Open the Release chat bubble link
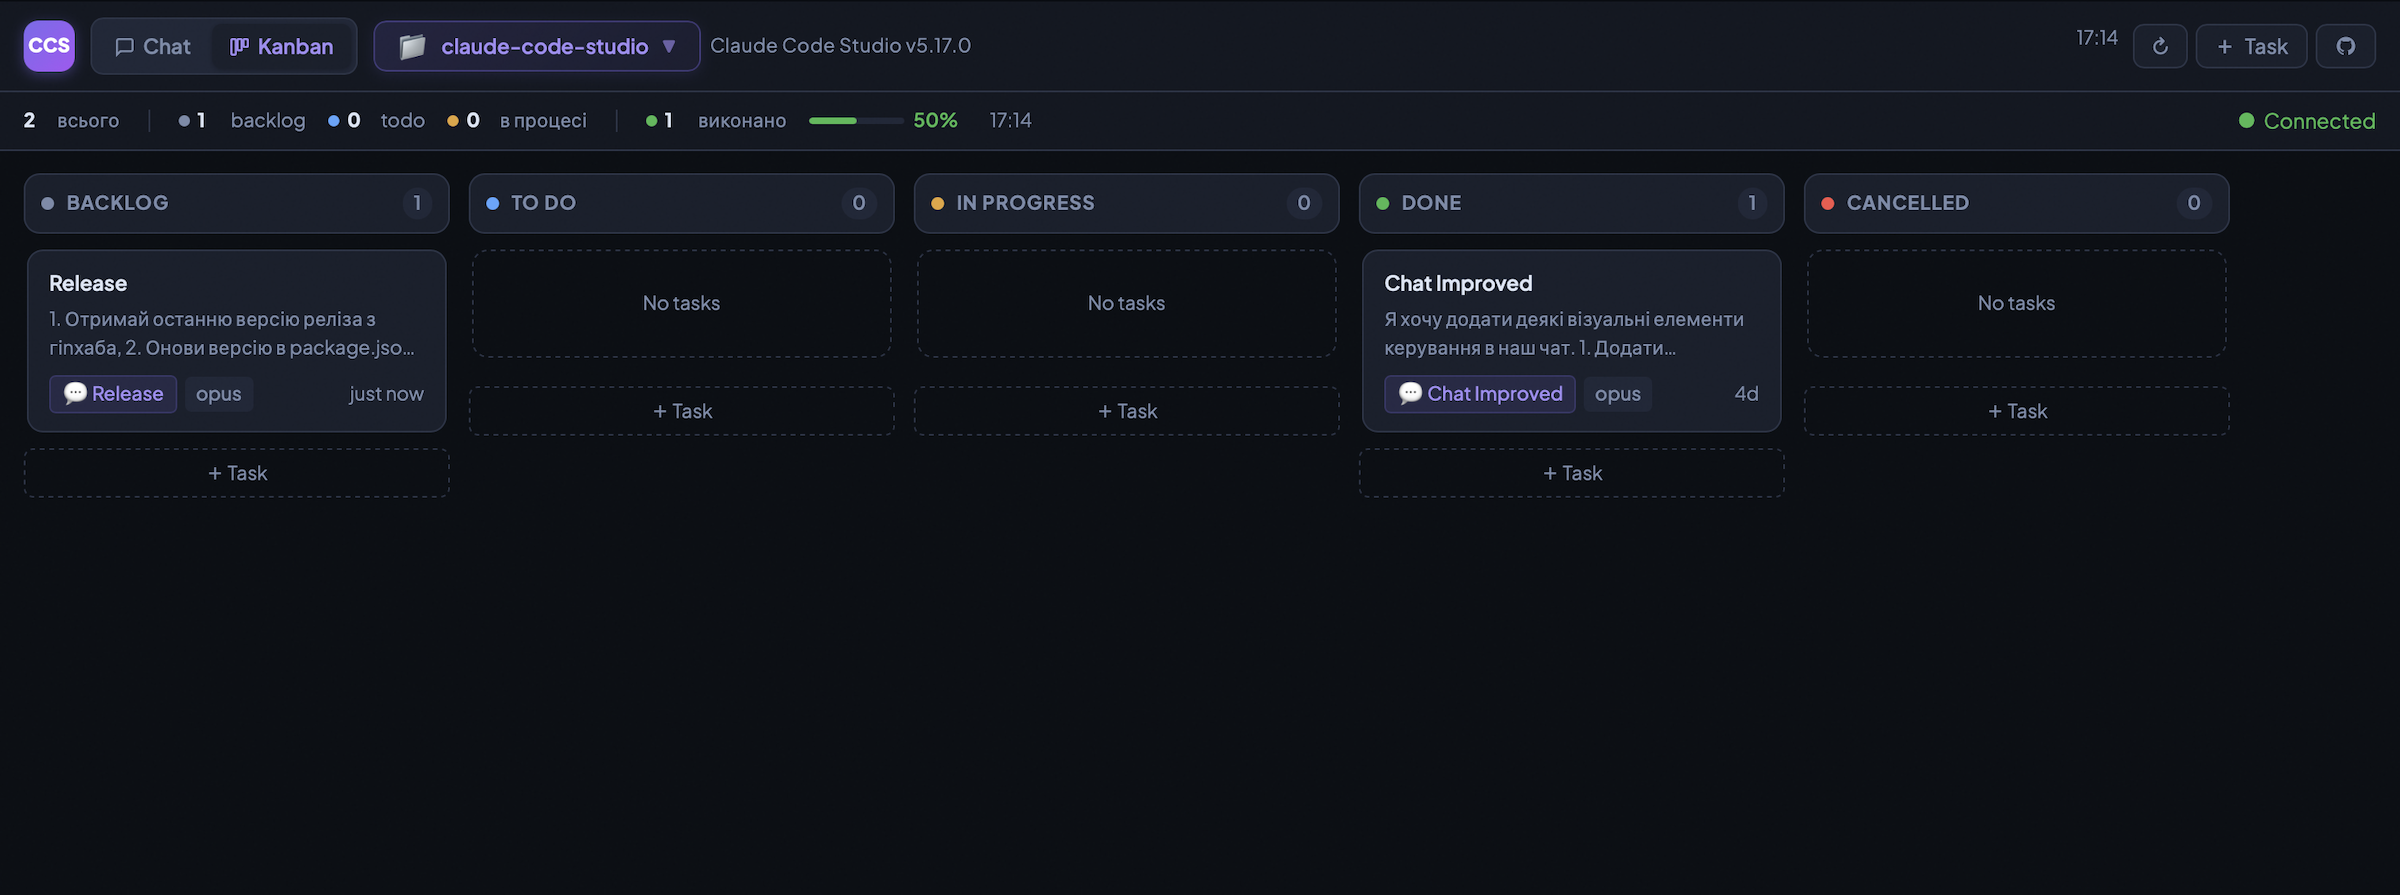2400x895 pixels. (x=113, y=394)
